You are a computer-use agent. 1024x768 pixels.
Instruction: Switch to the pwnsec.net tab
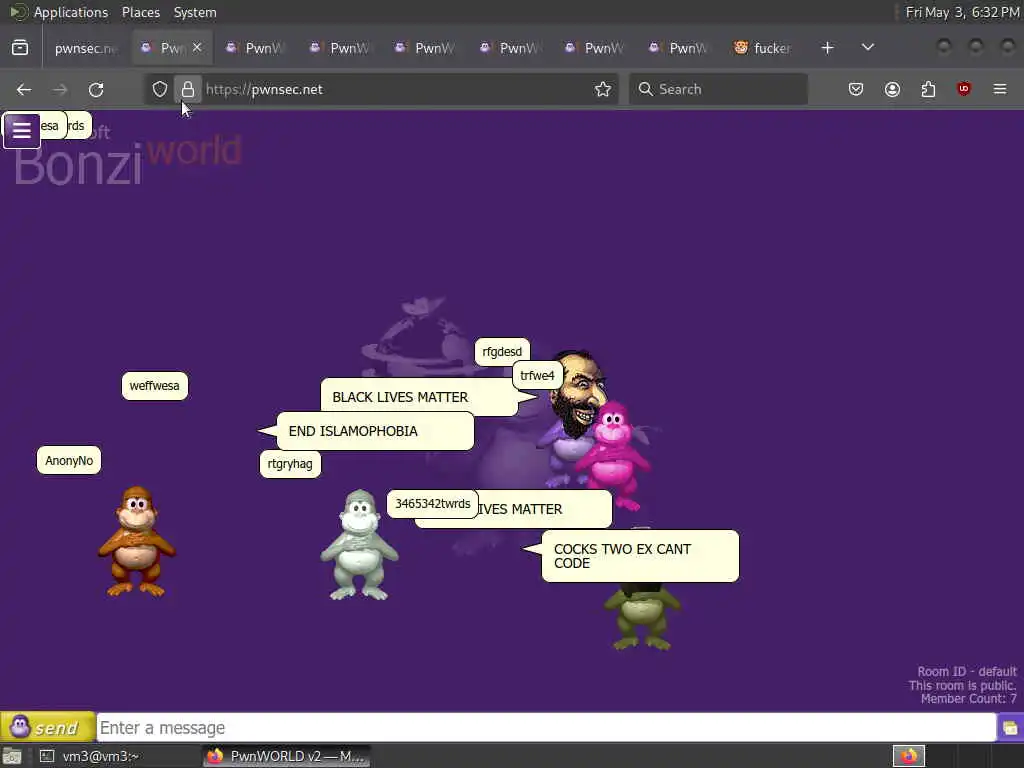(85, 48)
